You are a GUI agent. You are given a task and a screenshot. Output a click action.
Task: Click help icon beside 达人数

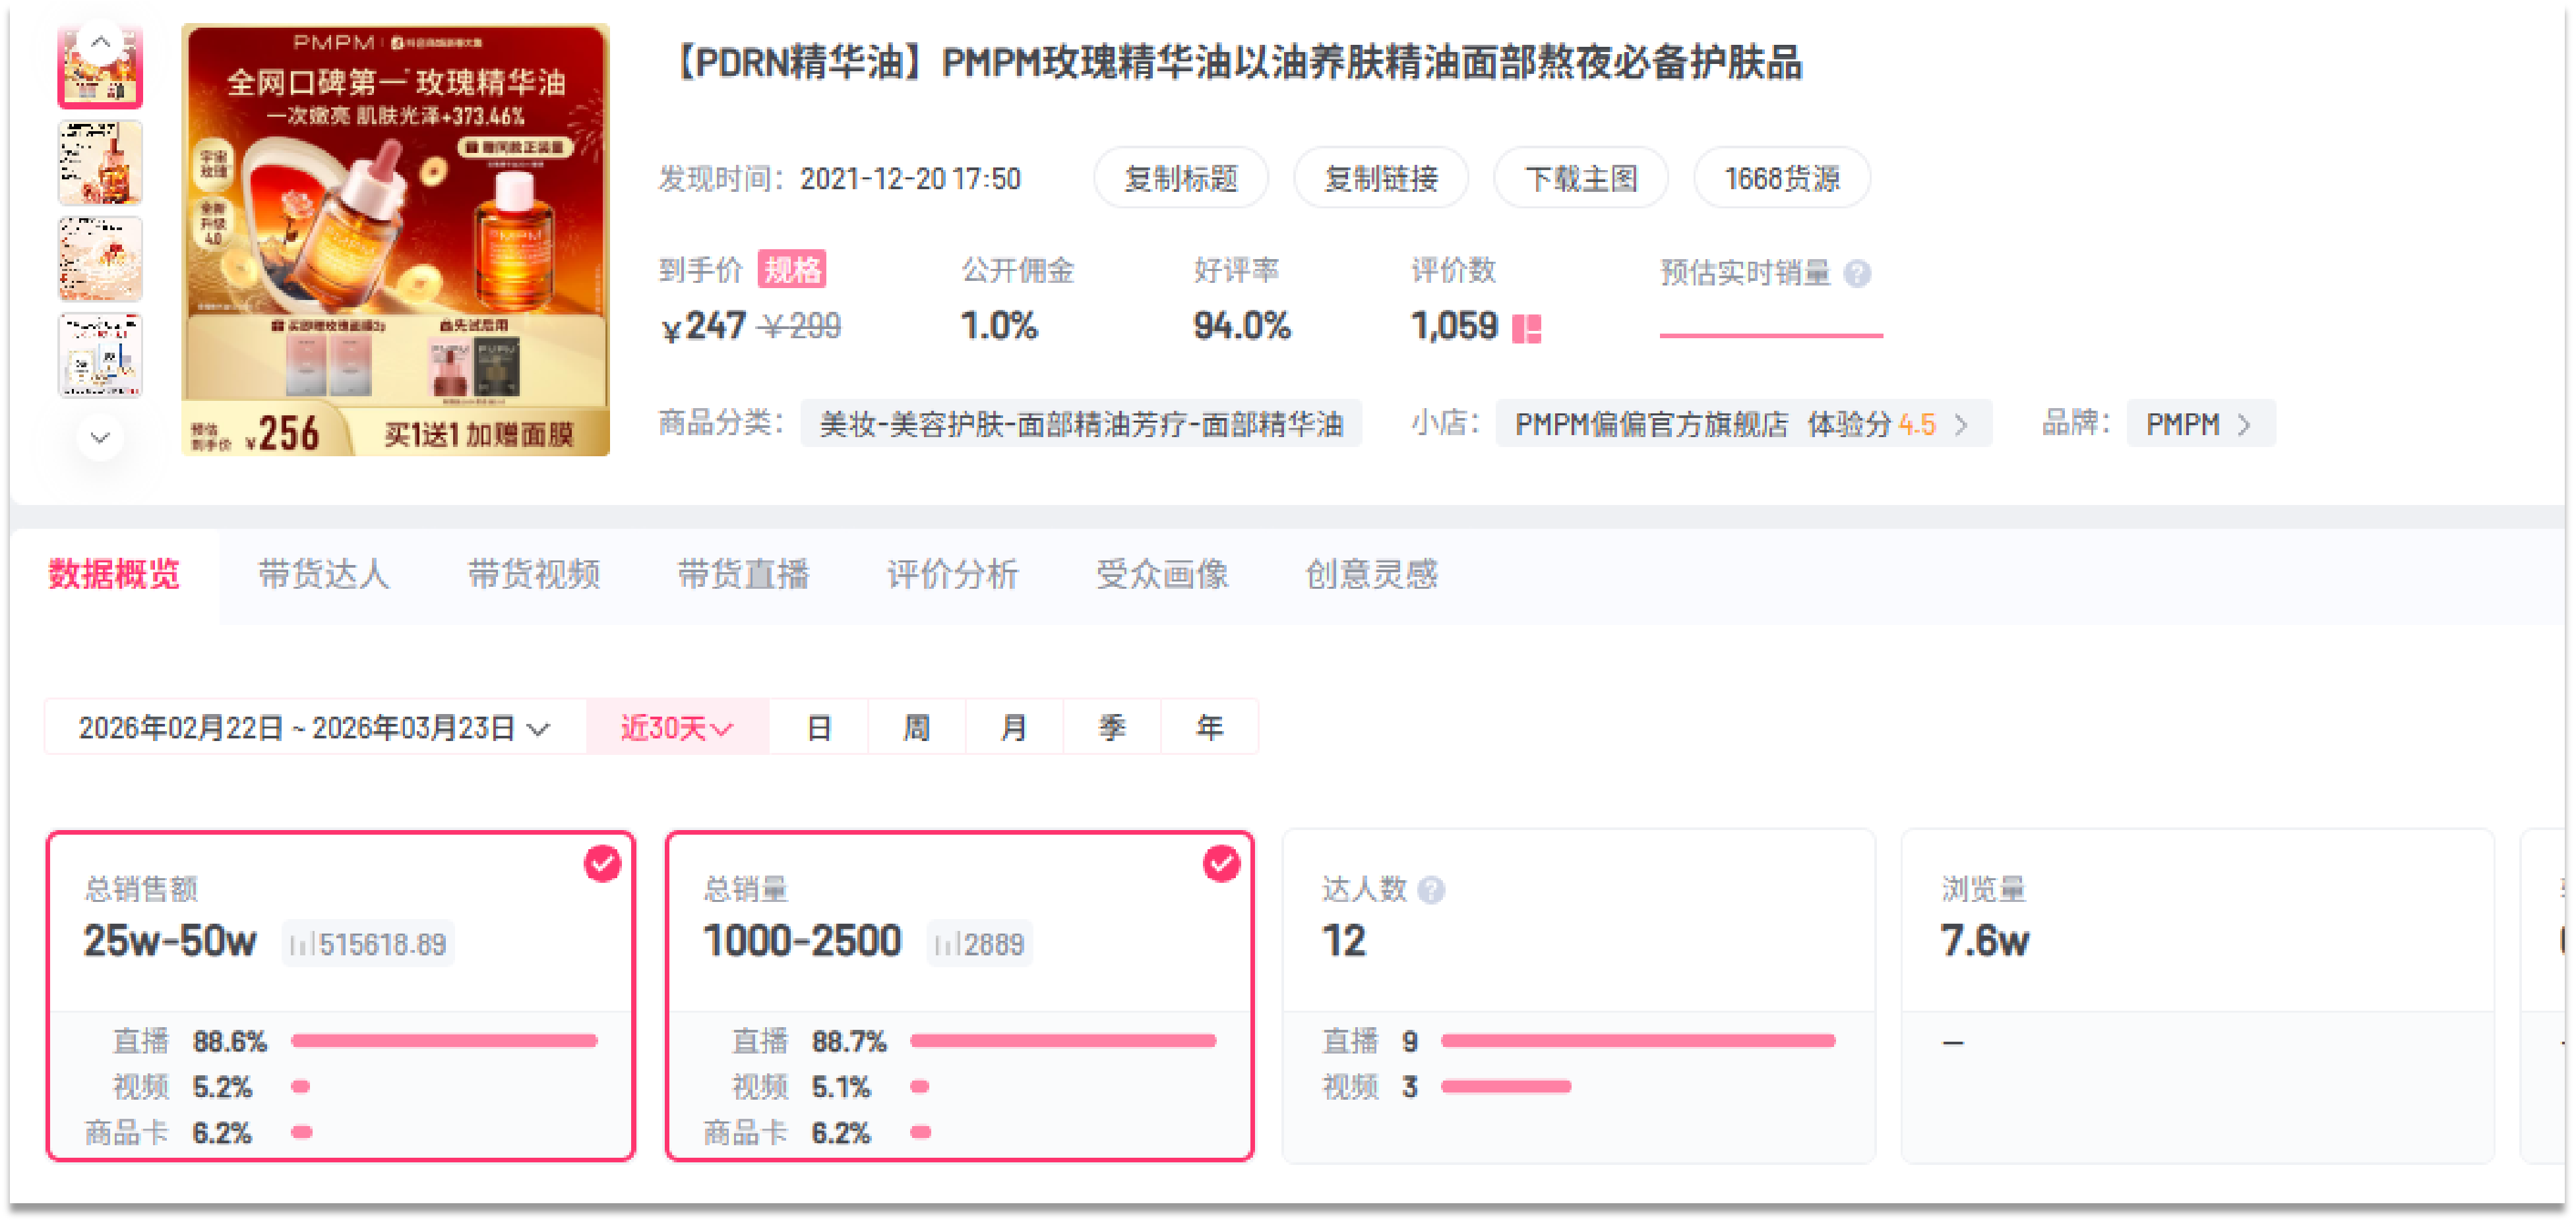pos(1431,889)
